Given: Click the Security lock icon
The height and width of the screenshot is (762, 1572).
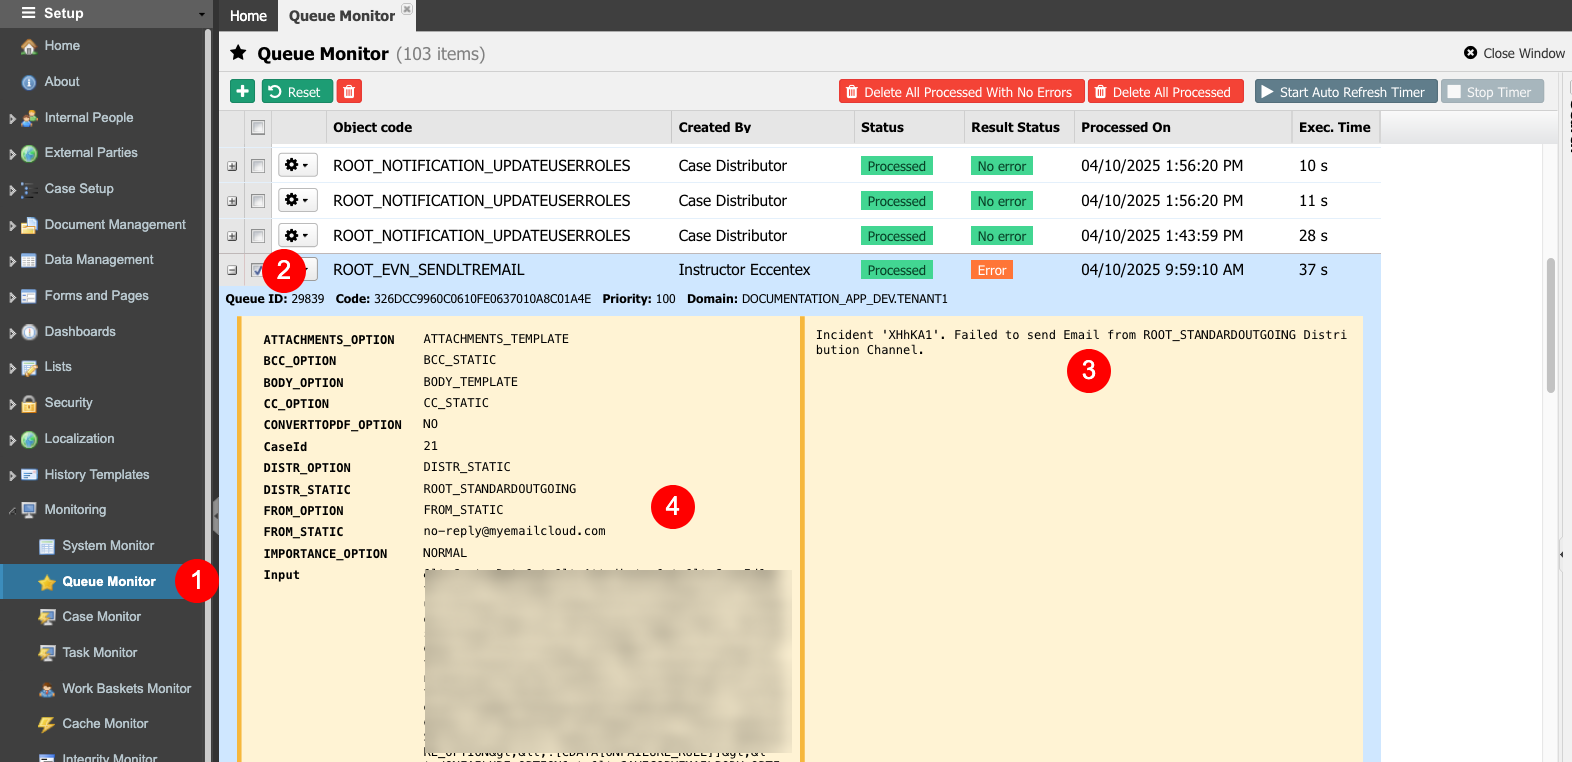Looking at the screenshot, I should [29, 403].
